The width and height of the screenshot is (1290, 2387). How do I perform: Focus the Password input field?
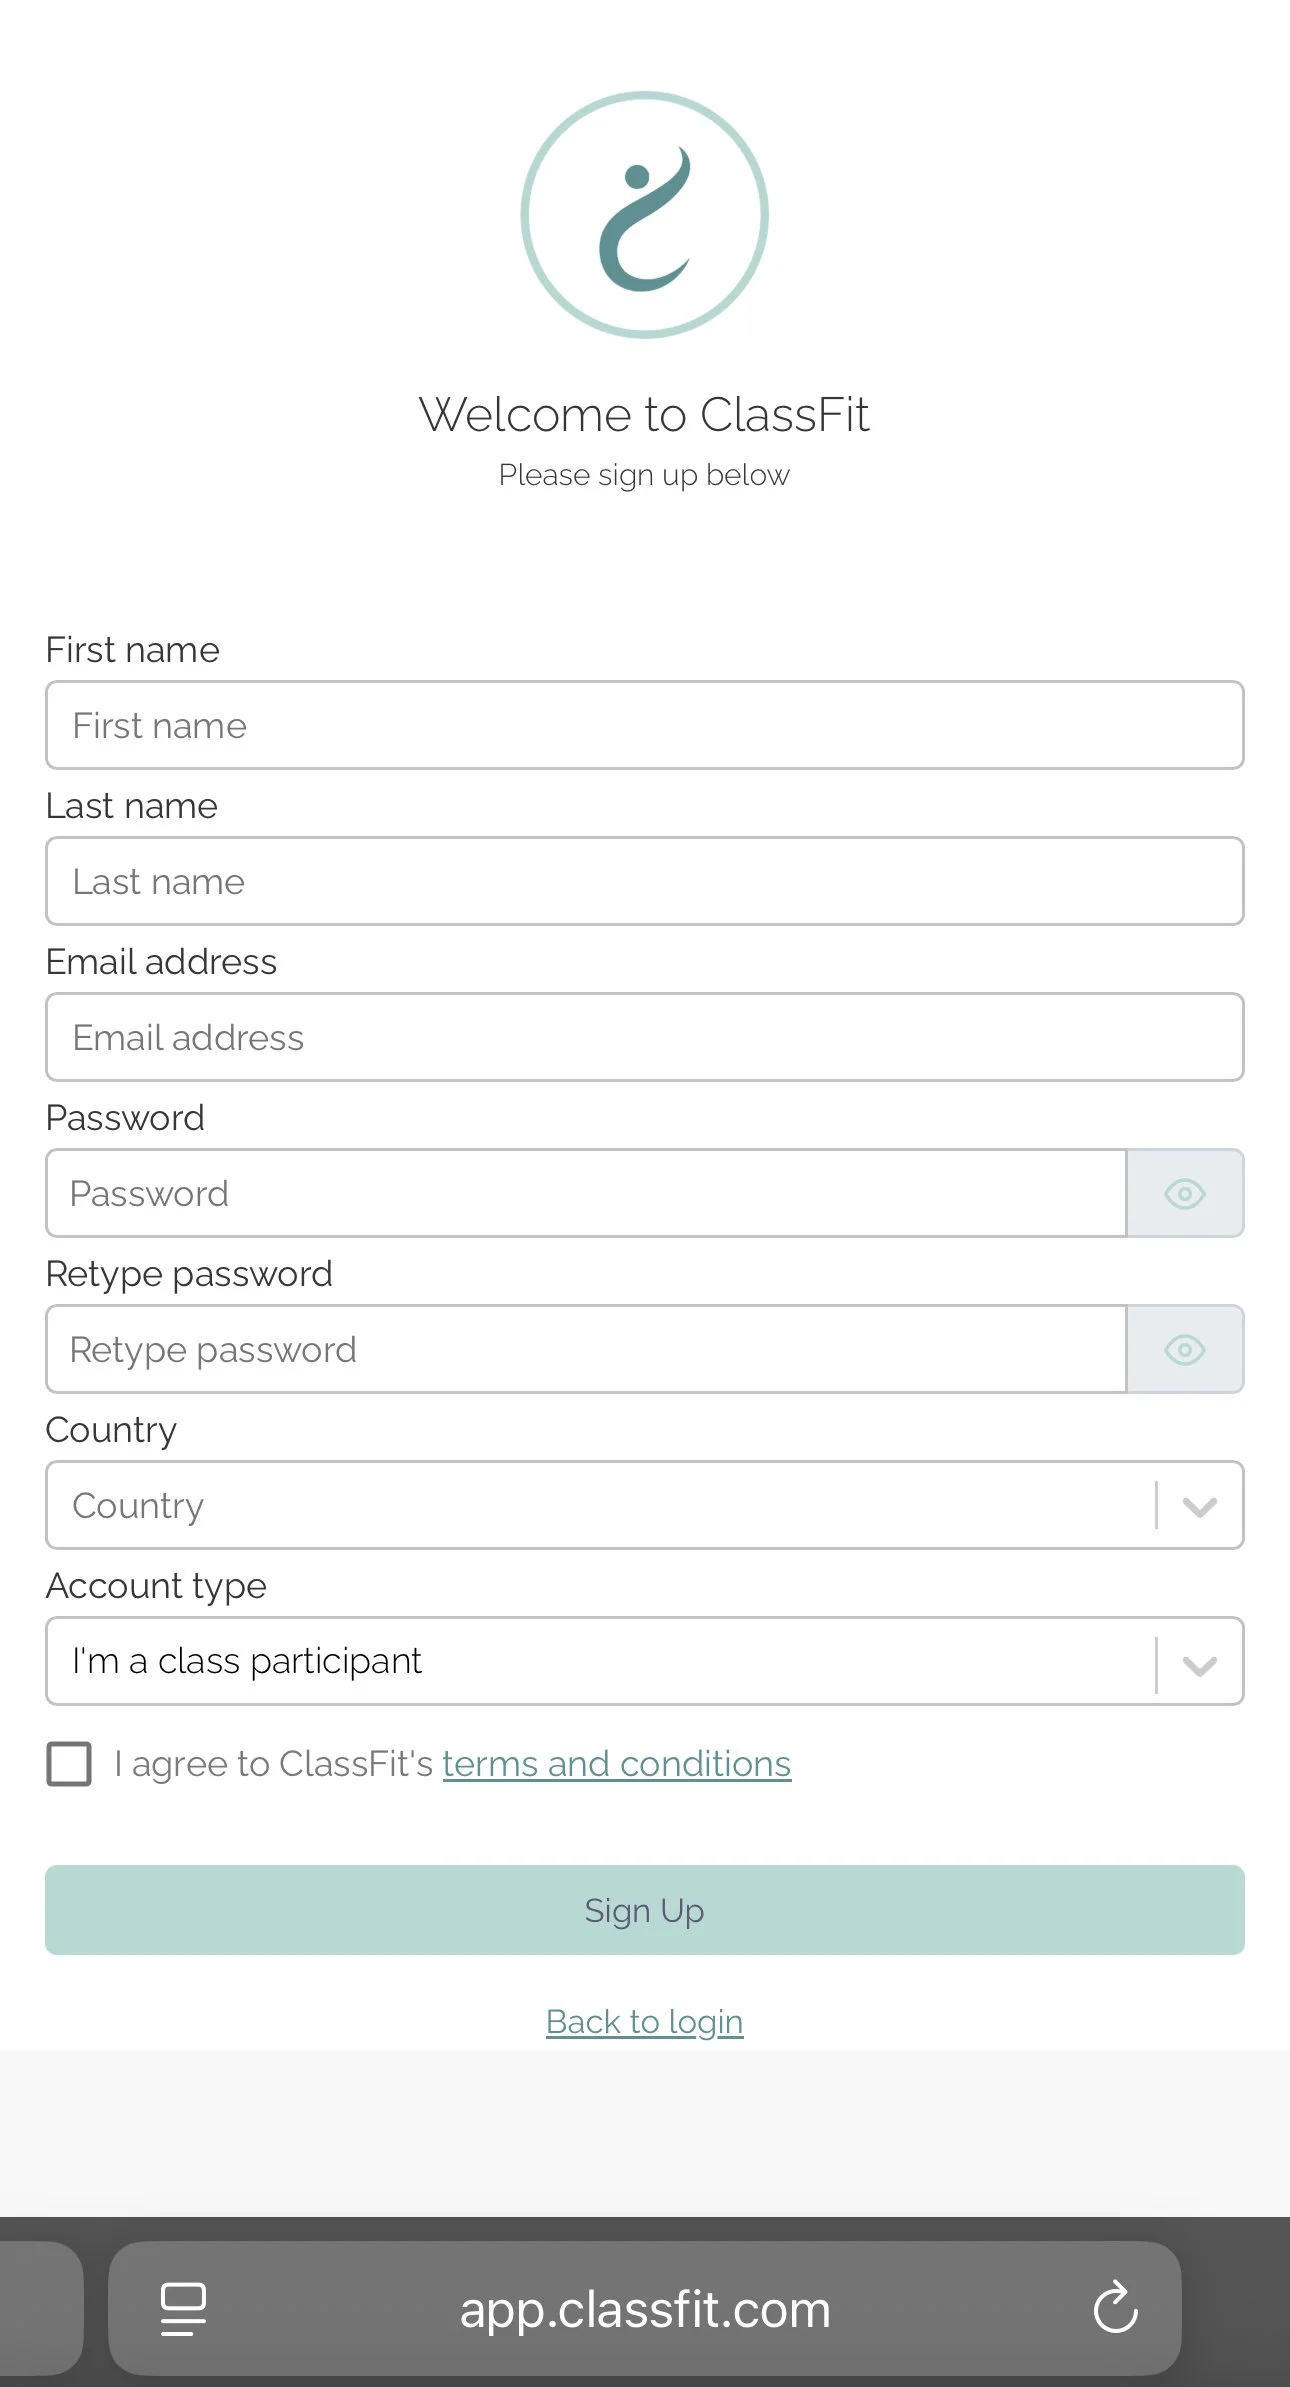(x=586, y=1194)
